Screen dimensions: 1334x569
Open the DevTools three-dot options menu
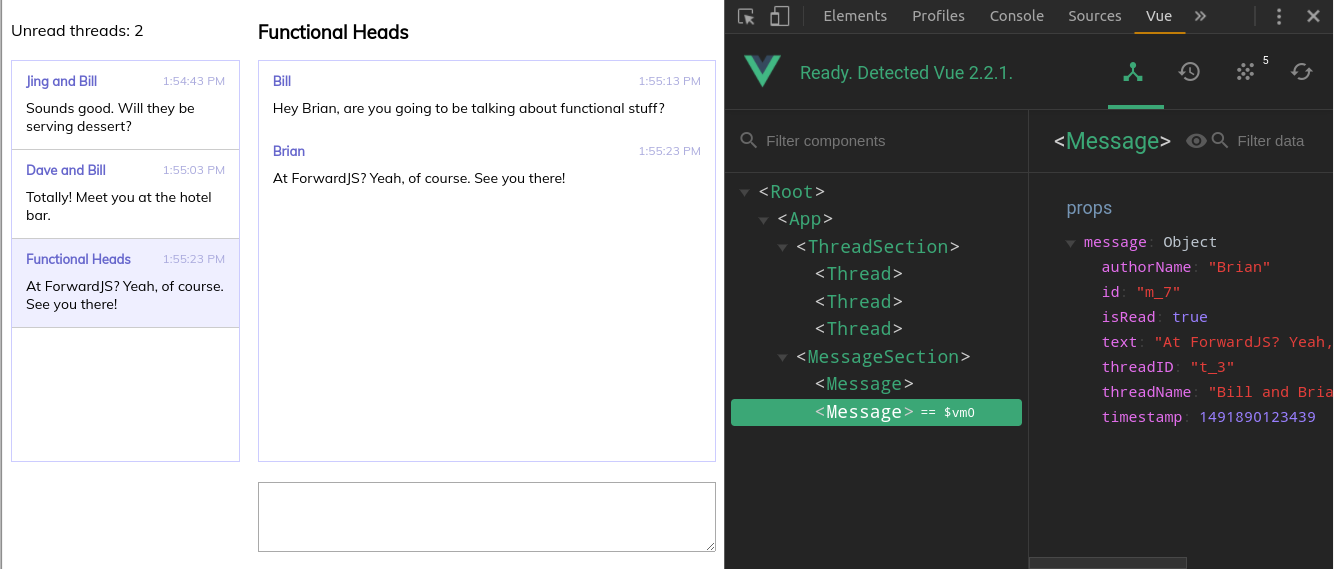[x=1279, y=16]
